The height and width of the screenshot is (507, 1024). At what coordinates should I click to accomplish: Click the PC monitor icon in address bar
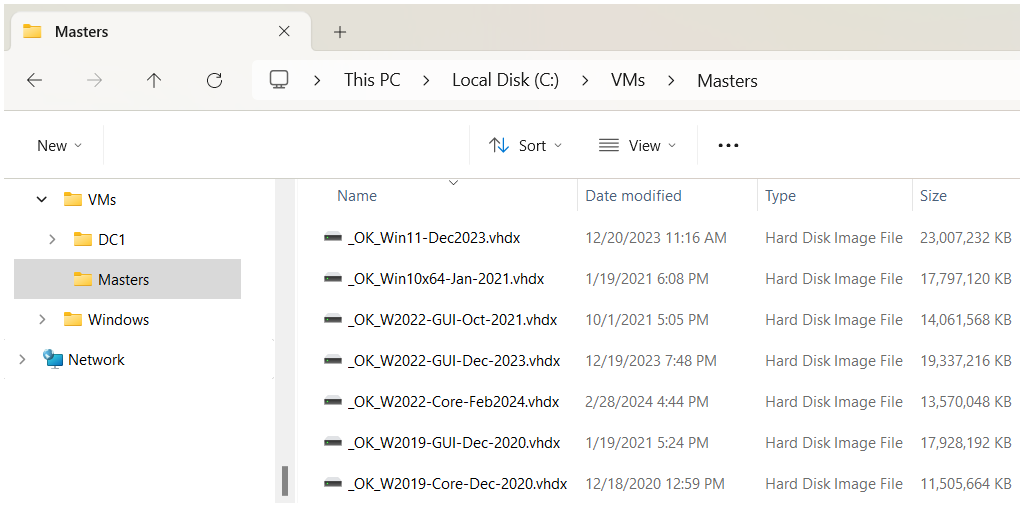(x=279, y=80)
